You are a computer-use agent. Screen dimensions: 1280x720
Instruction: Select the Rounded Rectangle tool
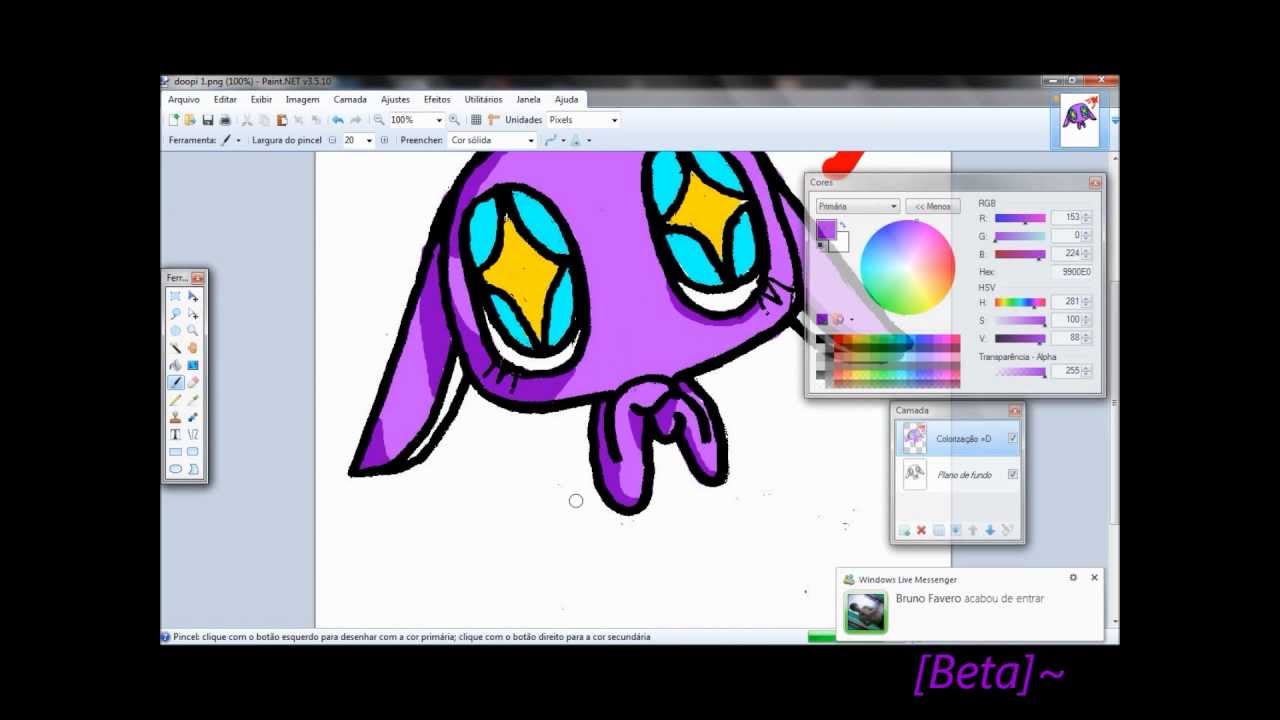click(193, 451)
